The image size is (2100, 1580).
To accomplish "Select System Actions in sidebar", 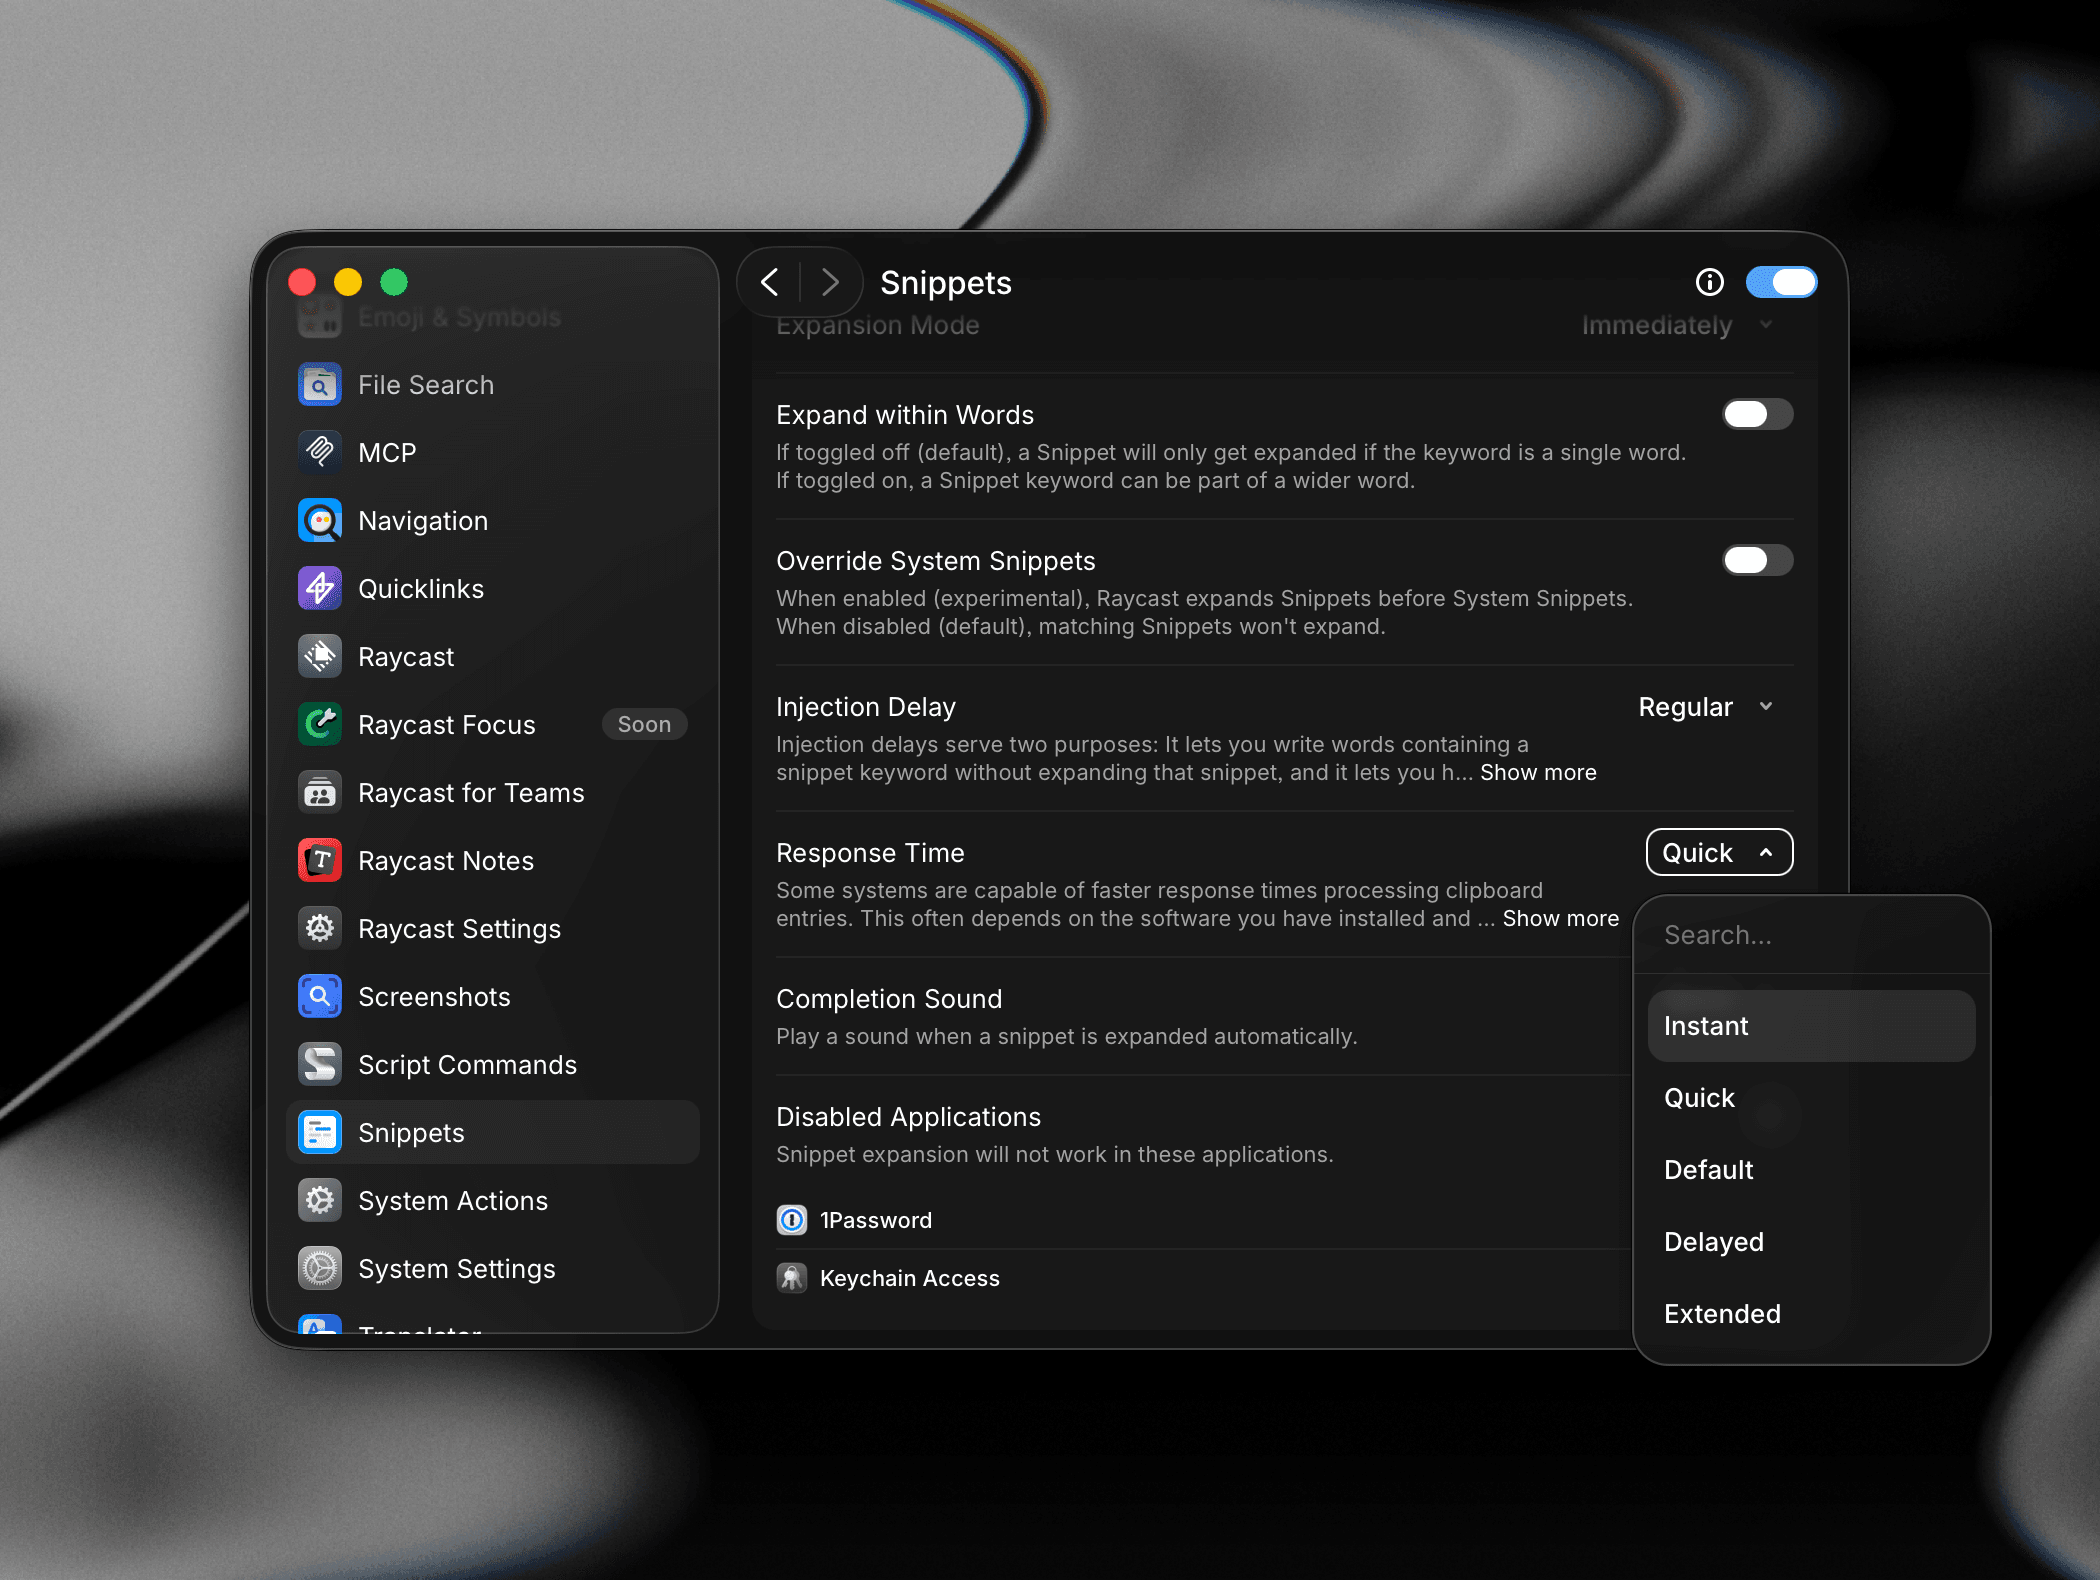I will click(493, 1201).
